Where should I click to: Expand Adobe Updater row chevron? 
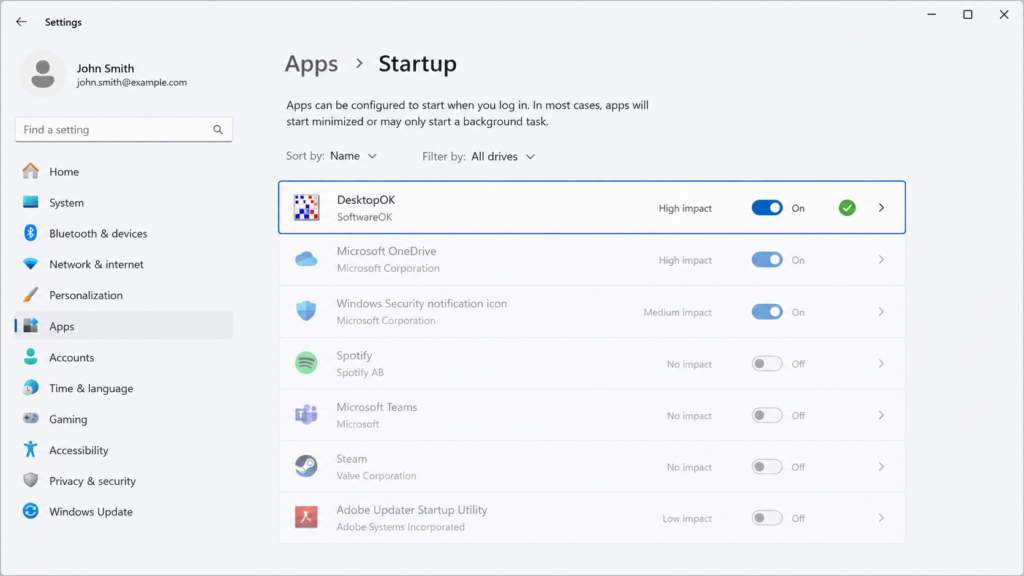click(x=881, y=518)
